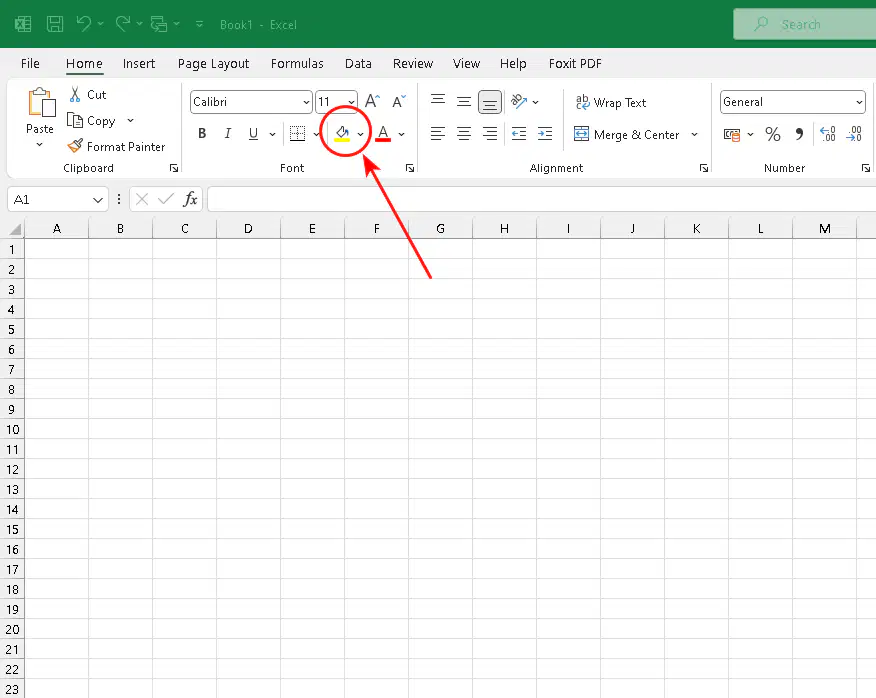Apply the yellow Fill Color bucket
The height and width of the screenshot is (698, 876).
(342, 134)
